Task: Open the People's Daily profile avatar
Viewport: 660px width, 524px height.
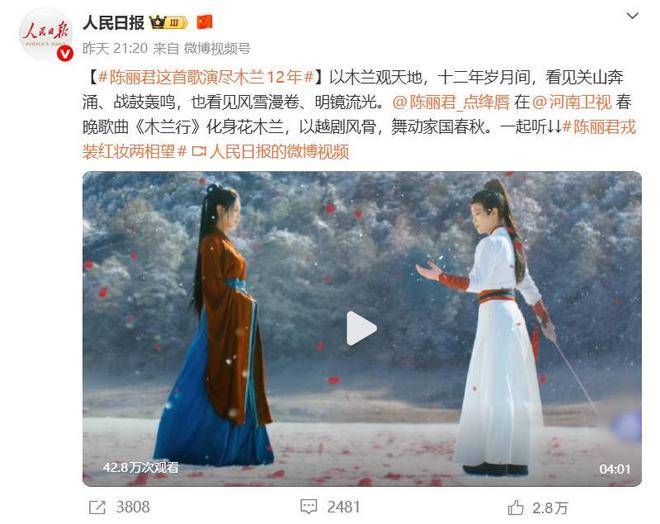Action: [45, 35]
